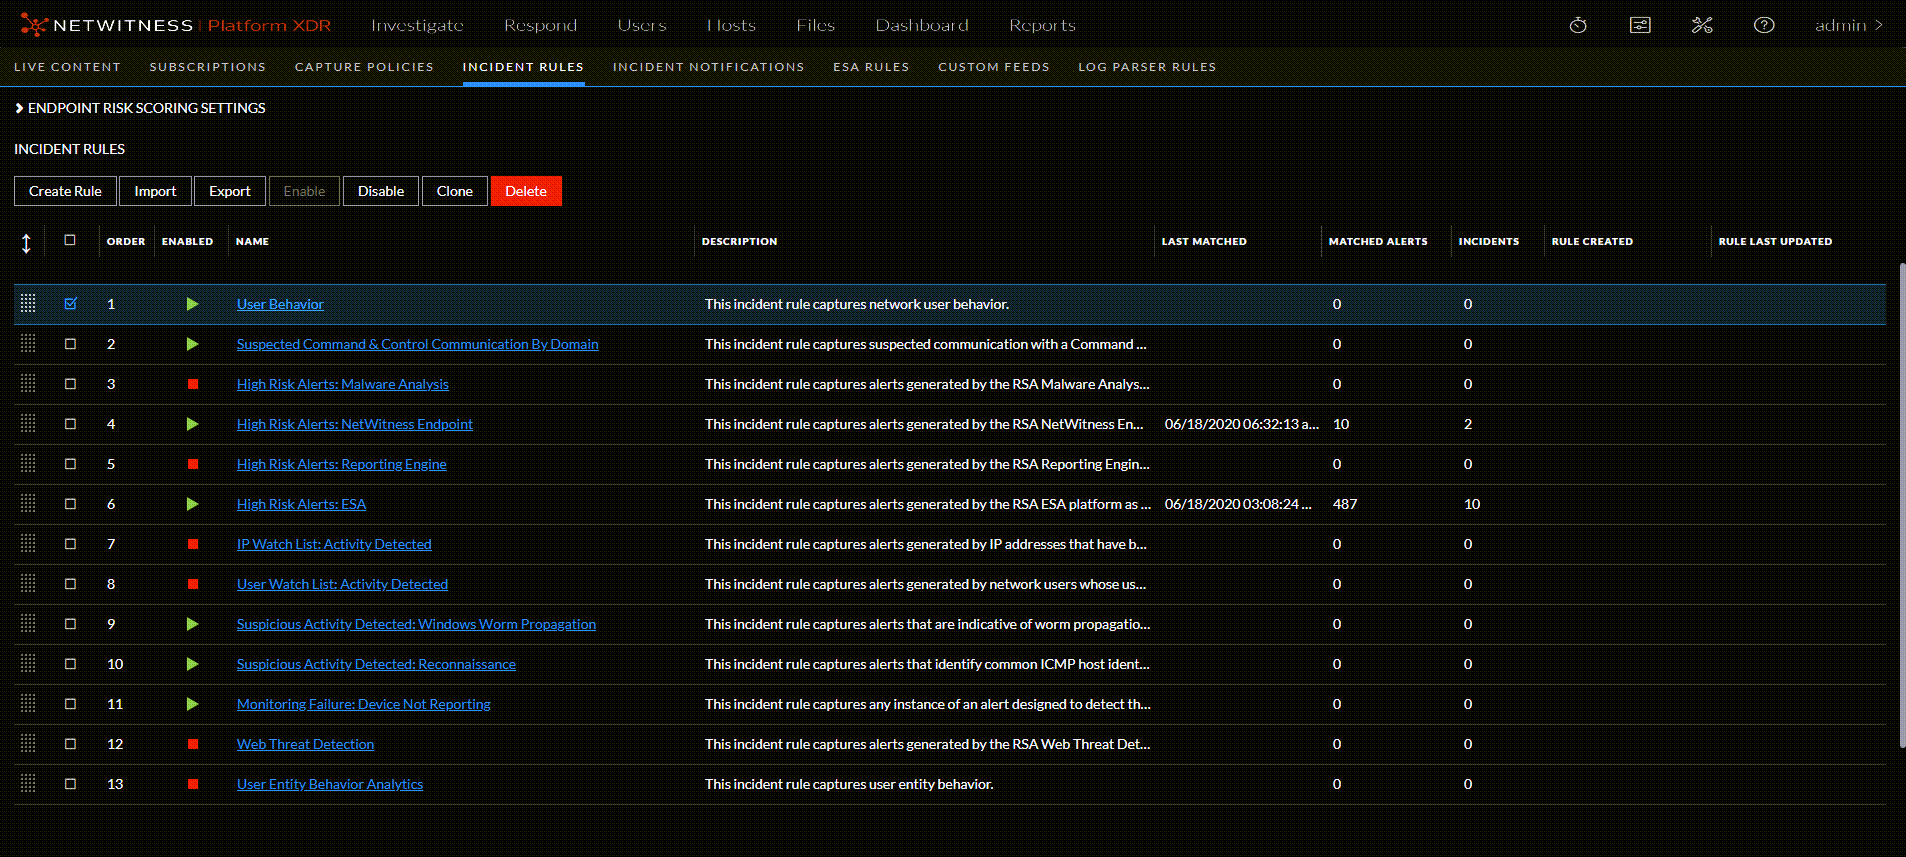
Task: Click disabled square for Web Threat Detection
Action: pyautogui.click(x=193, y=744)
